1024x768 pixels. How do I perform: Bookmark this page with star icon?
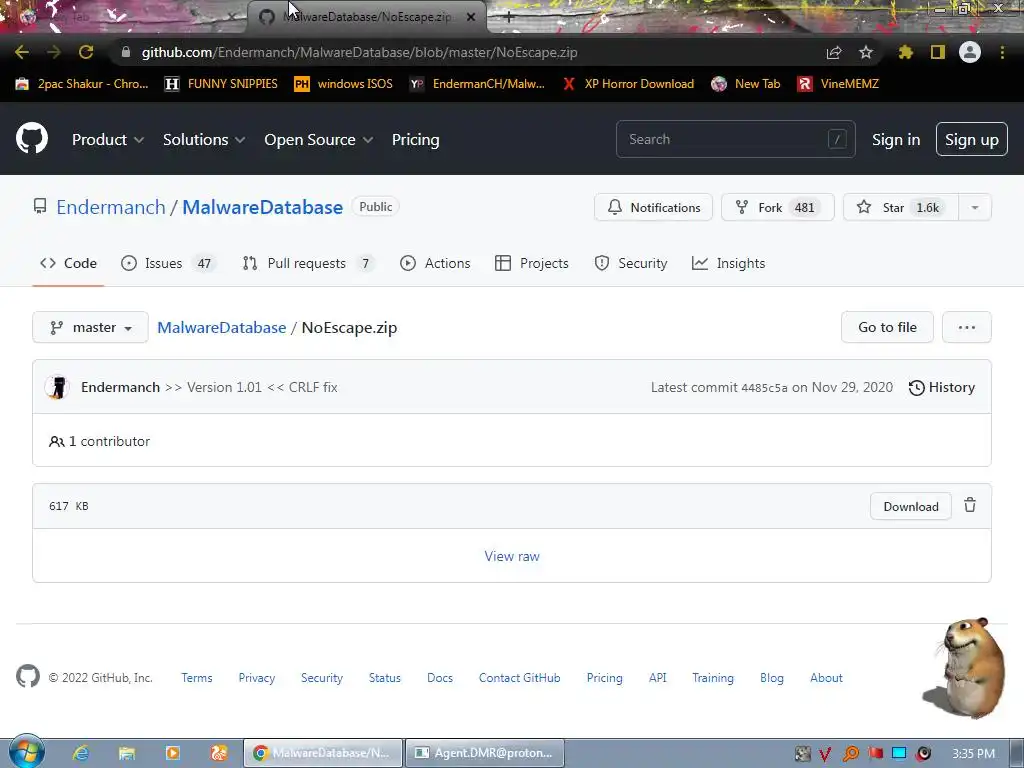coord(866,52)
